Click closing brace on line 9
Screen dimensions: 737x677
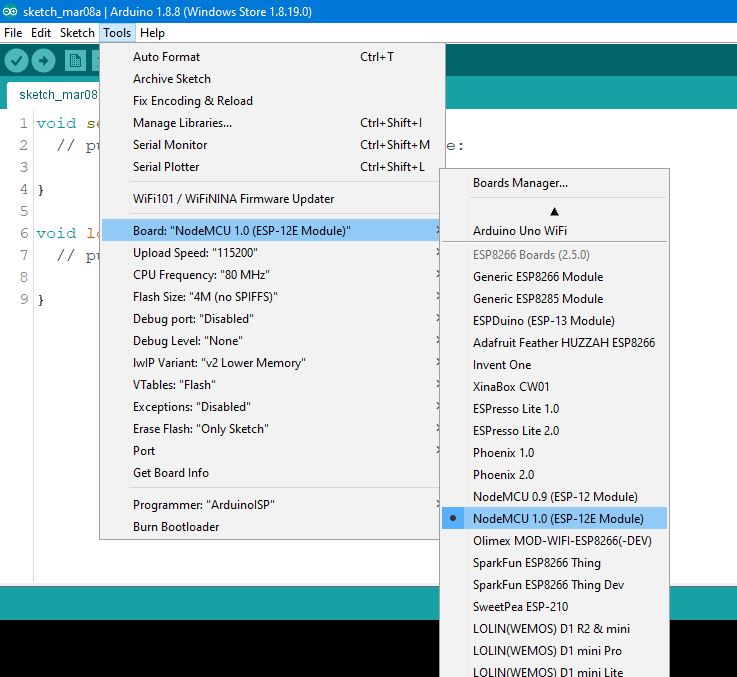point(41,299)
